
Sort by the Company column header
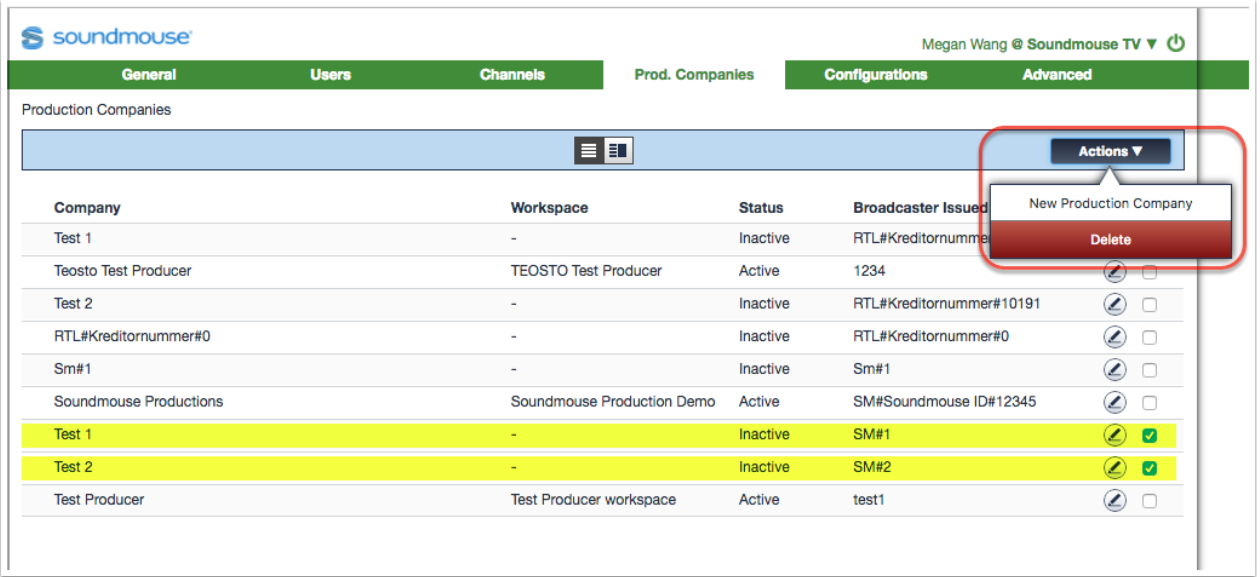(87, 208)
